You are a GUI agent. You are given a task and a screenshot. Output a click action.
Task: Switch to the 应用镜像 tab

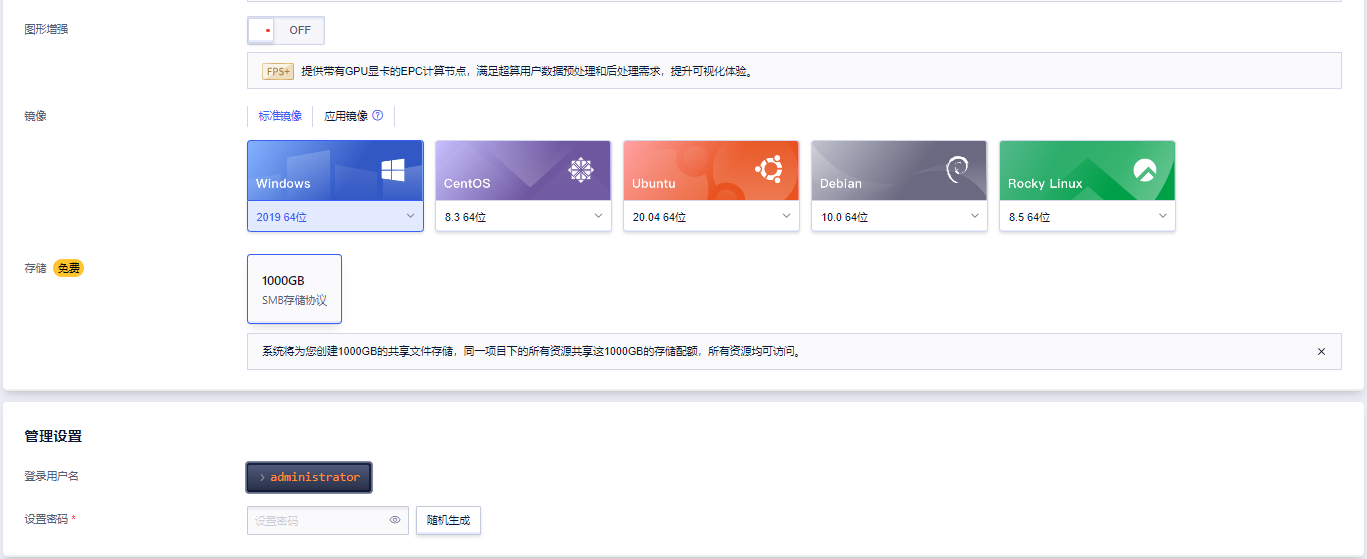(346, 116)
